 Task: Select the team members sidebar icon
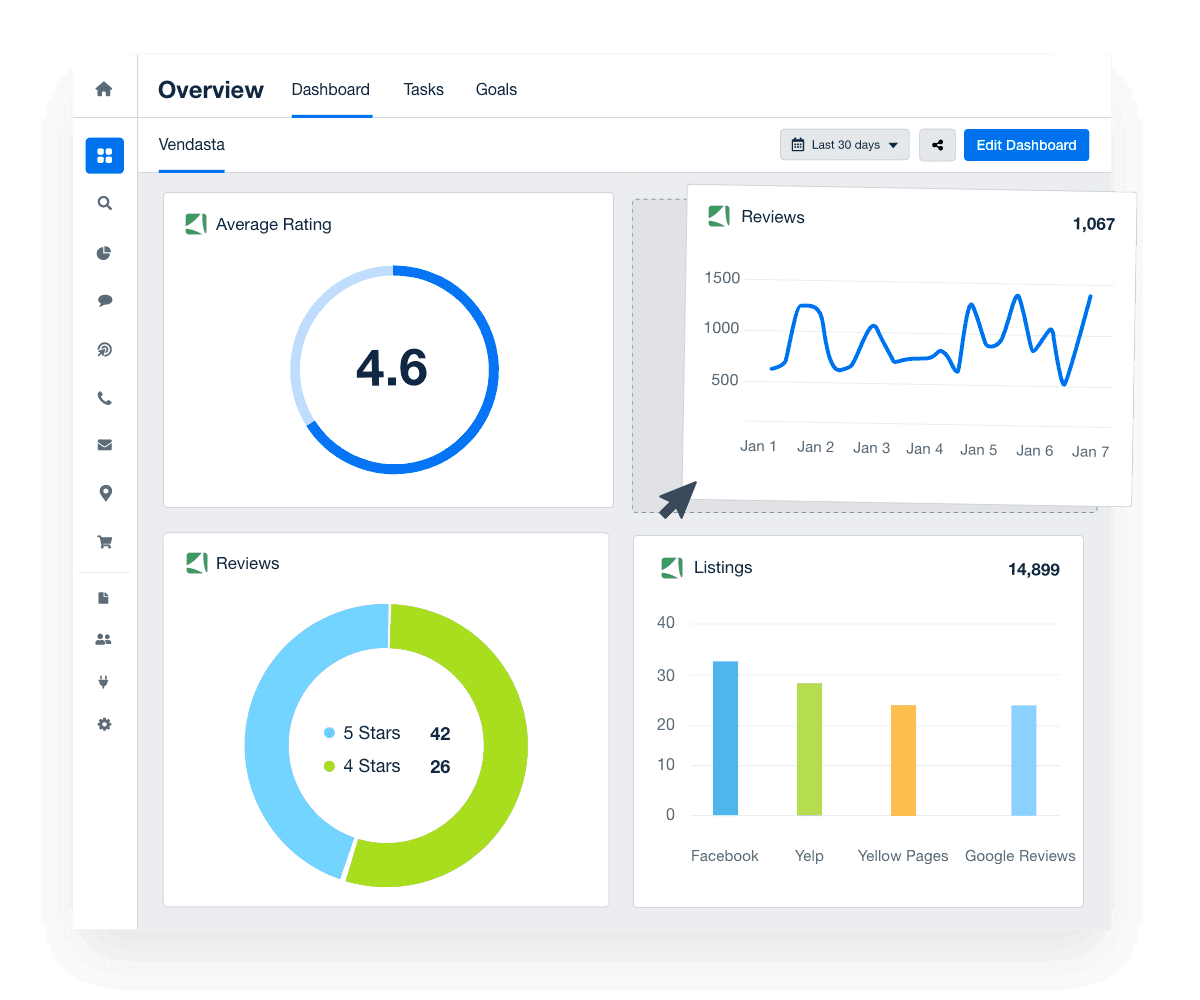(x=104, y=638)
